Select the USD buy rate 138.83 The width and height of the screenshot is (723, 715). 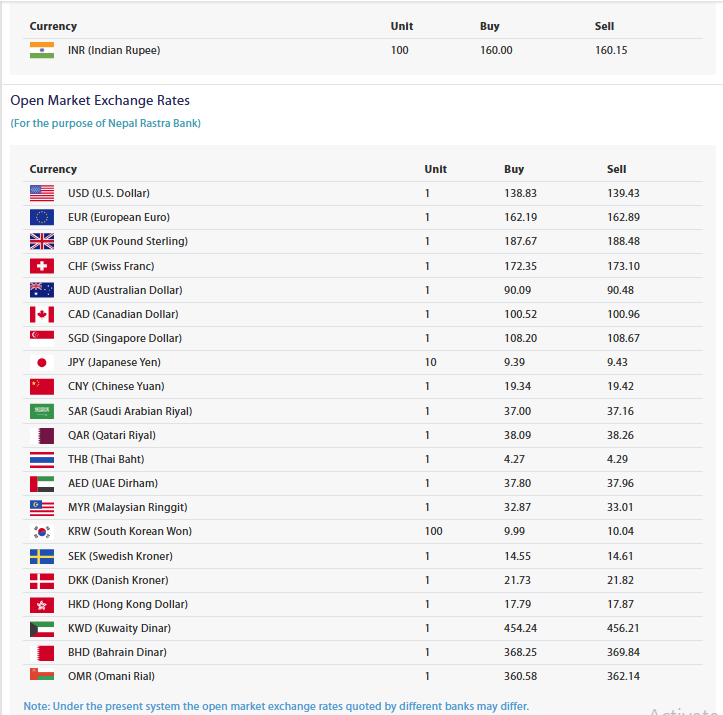[x=521, y=193]
